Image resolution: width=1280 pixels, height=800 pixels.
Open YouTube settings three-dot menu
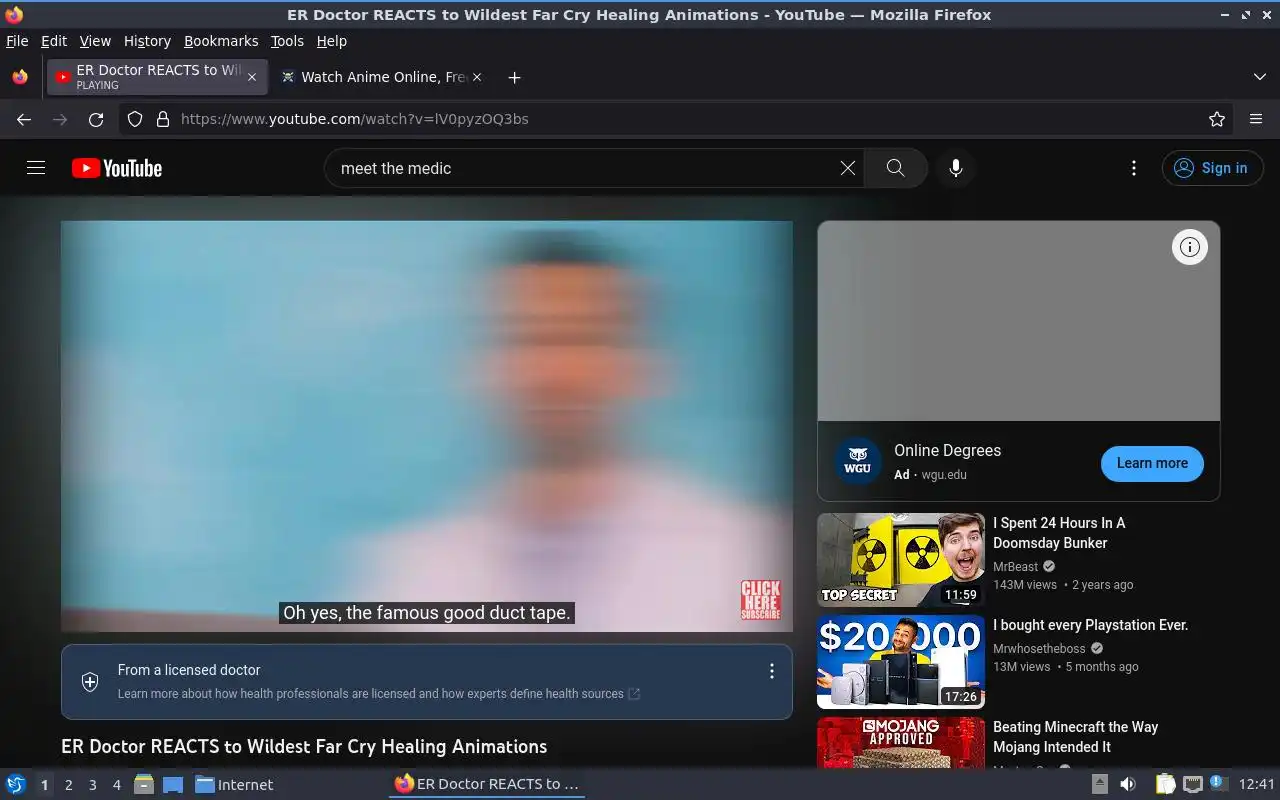pyautogui.click(x=1133, y=168)
